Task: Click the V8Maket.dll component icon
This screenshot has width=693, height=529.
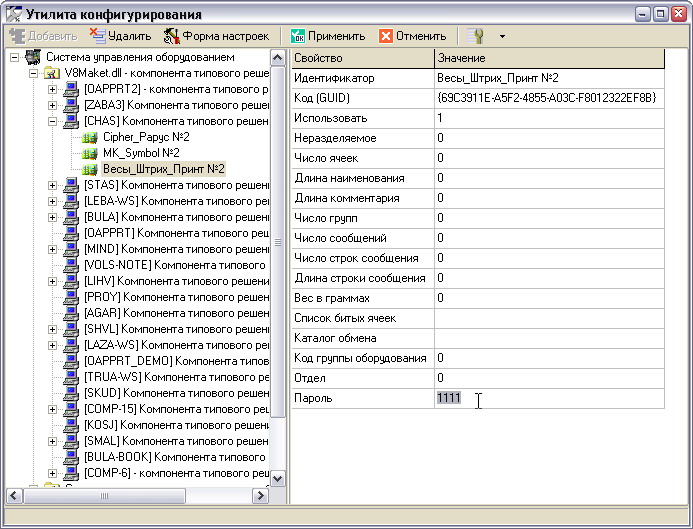Action: click(x=51, y=73)
